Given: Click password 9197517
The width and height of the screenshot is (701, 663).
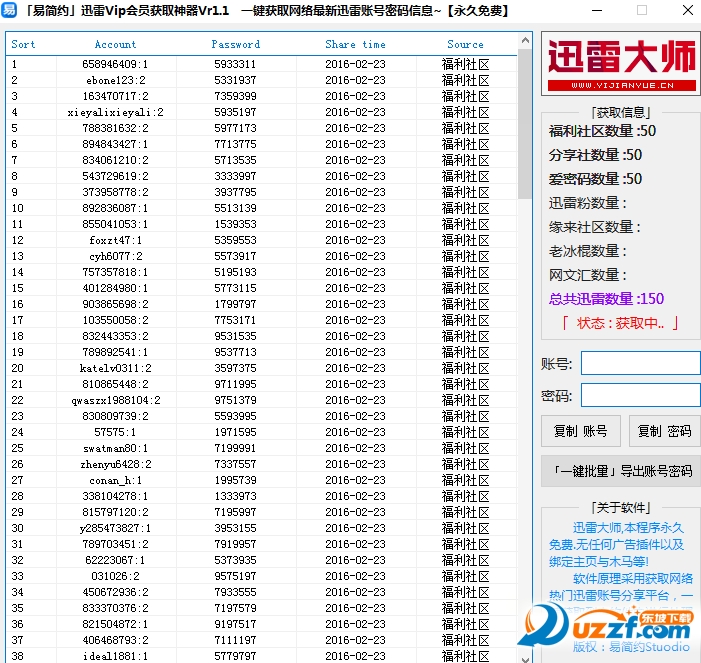Looking at the screenshot, I should (236, 624).
